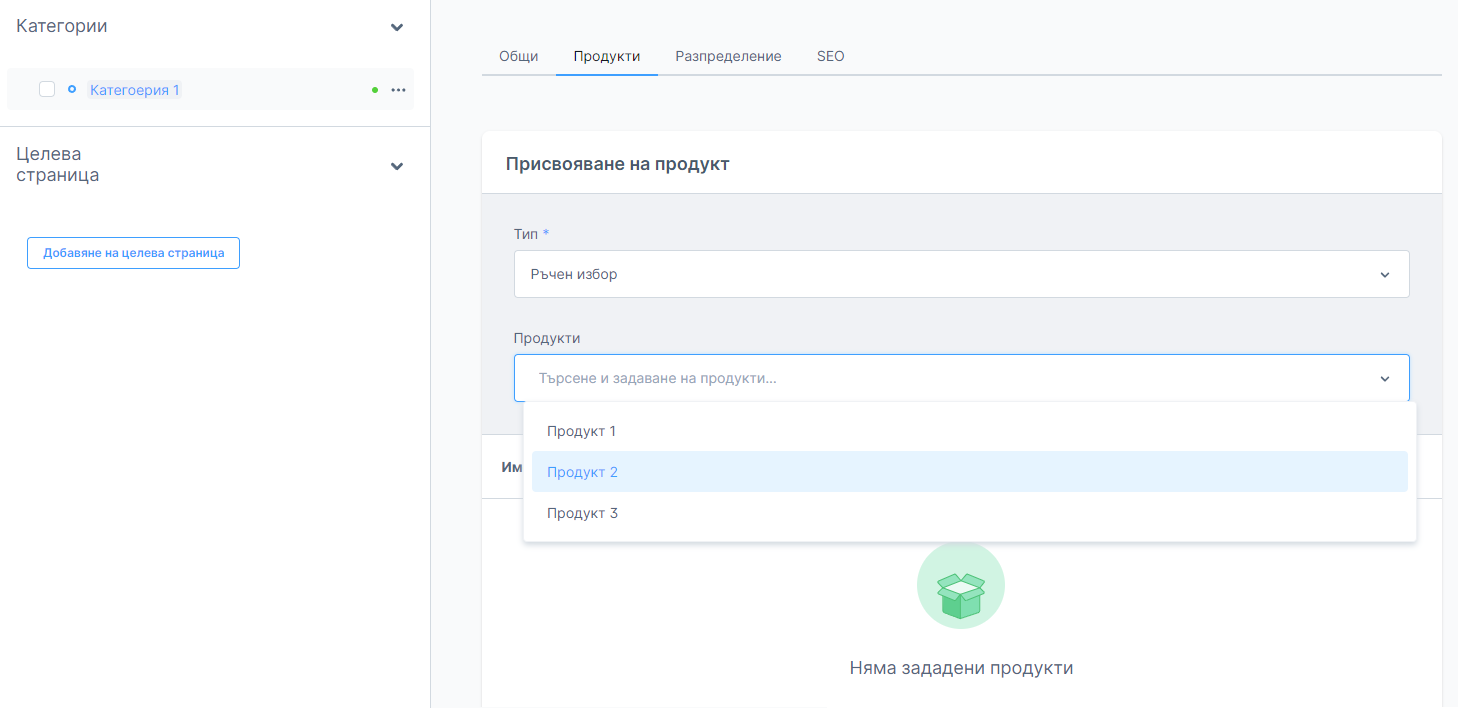Screen dimensions: 1458x708
Task: Select Продукт 3 in the dropdown list
Action: tap(582, 513)
